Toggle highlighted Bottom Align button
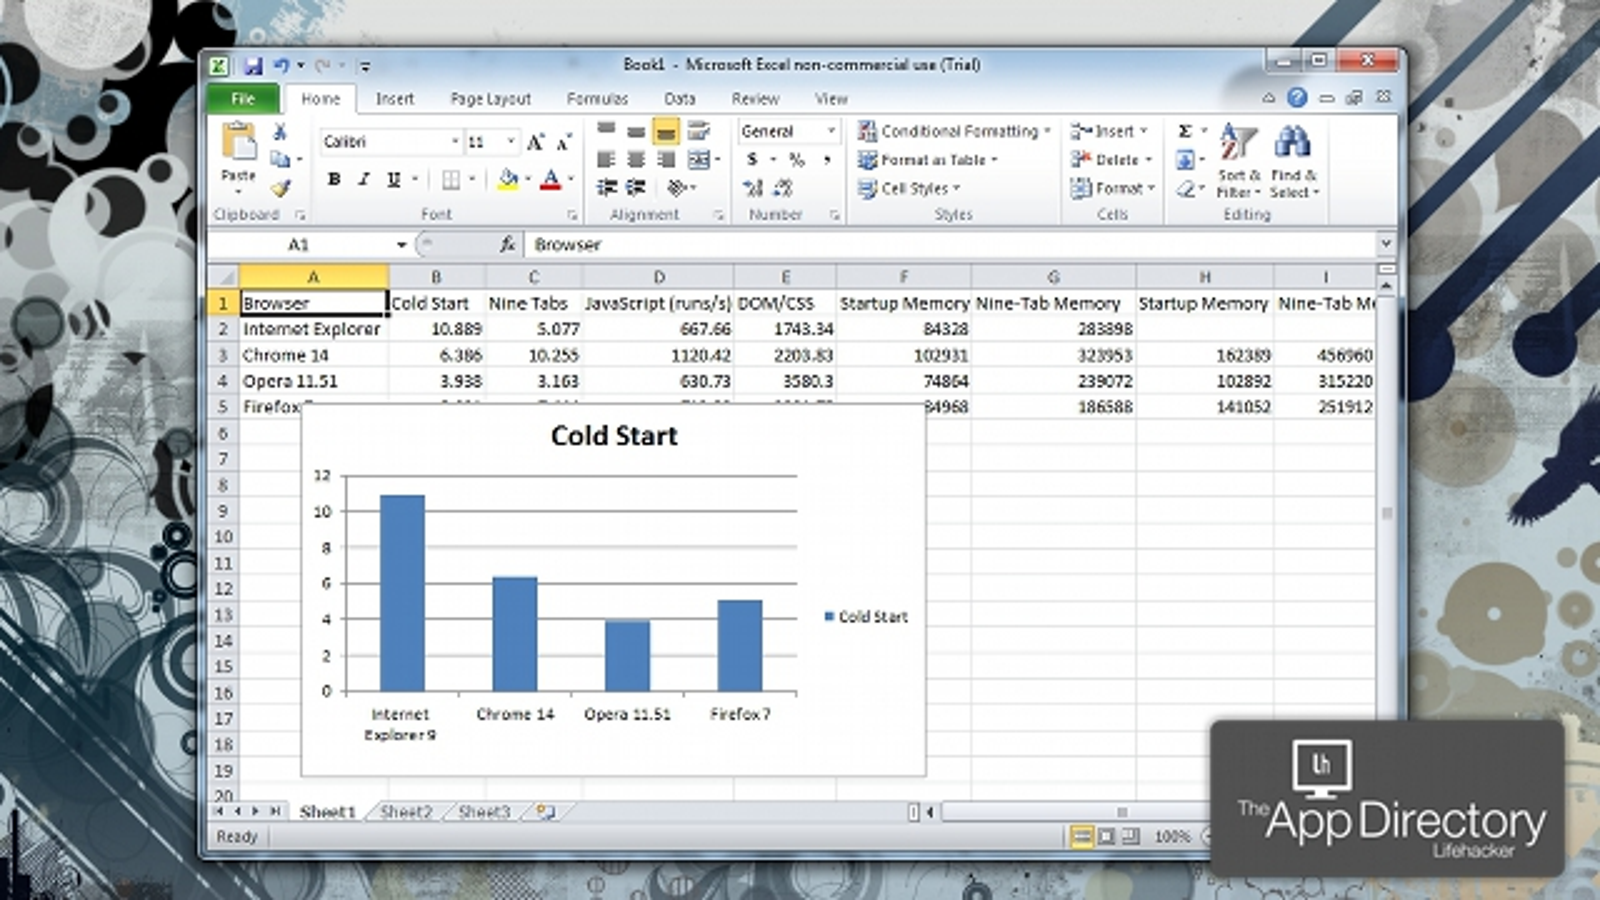Screen dimensions: 1600x900 [666, 131]
